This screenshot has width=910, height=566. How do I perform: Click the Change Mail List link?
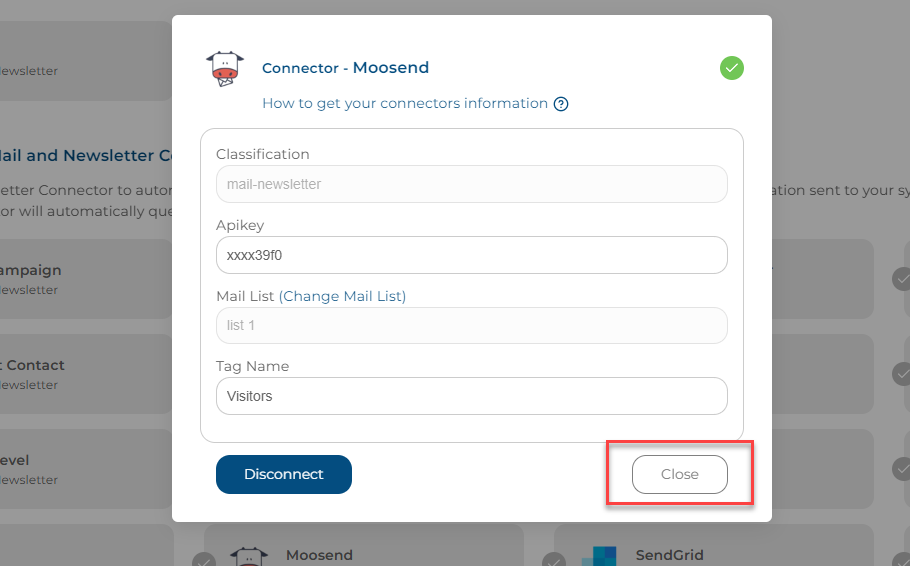coord(342,296)
